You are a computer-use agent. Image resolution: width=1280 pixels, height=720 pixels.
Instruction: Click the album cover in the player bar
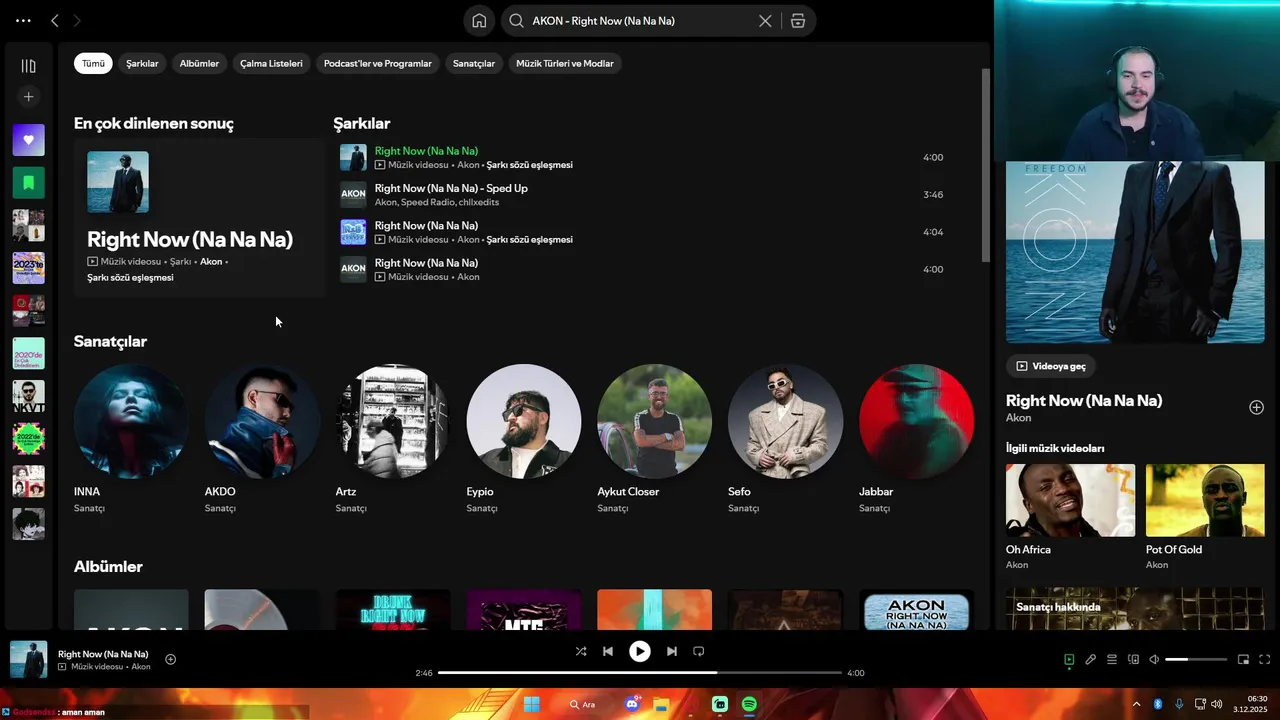pos(29,660)
